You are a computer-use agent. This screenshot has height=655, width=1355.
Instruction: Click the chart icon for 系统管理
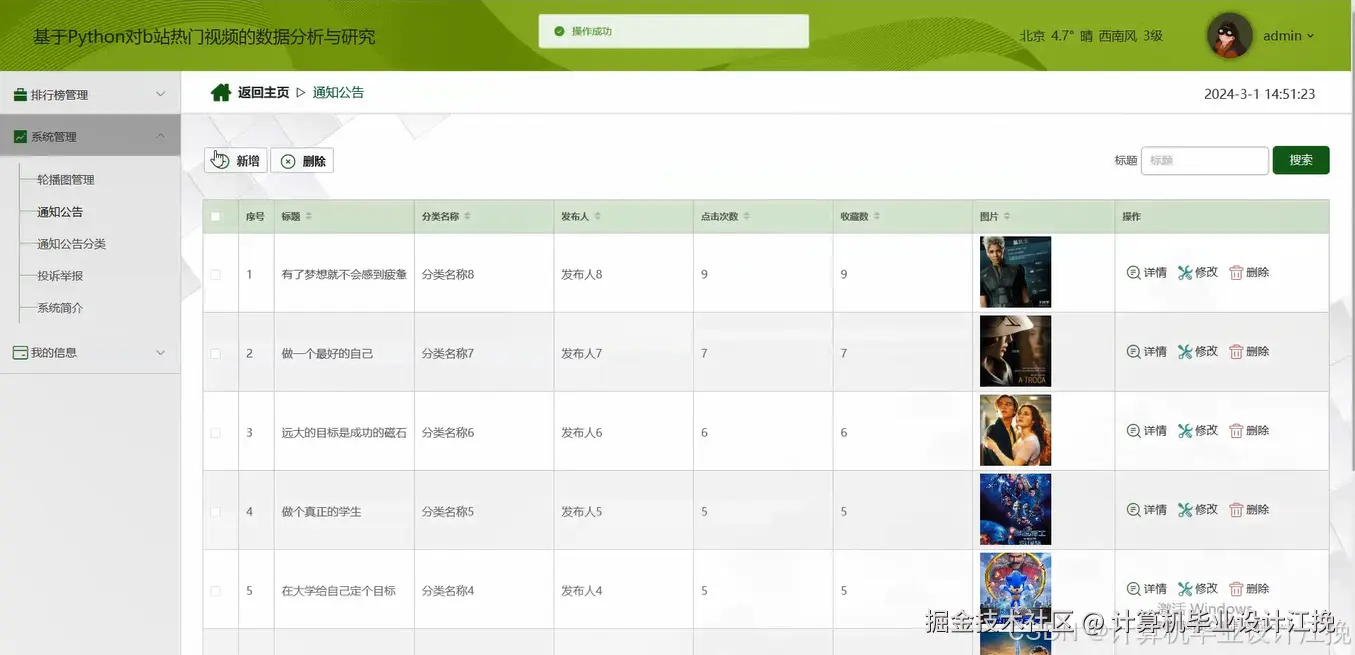point(20,137)
